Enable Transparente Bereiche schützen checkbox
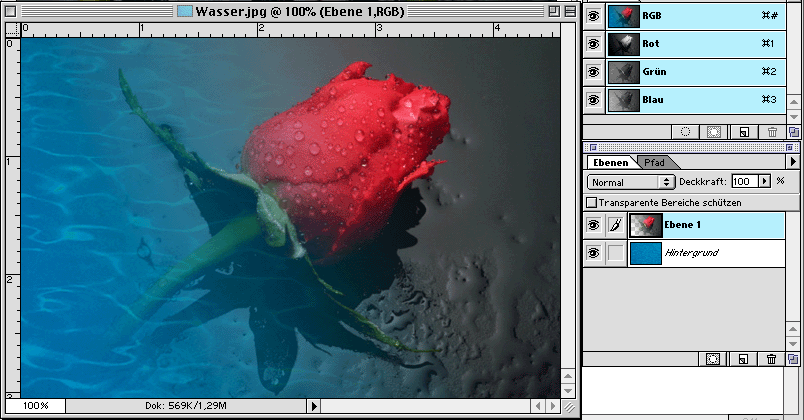804x420 pixels. [591, 202]
